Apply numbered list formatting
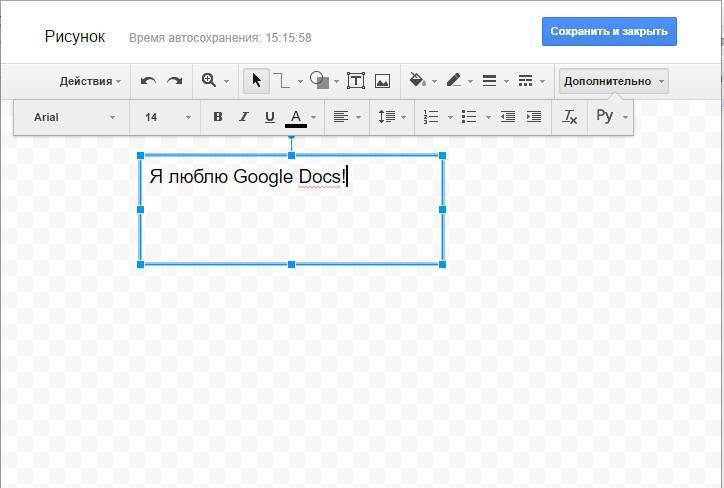724x488 pixels. (431, 117)
